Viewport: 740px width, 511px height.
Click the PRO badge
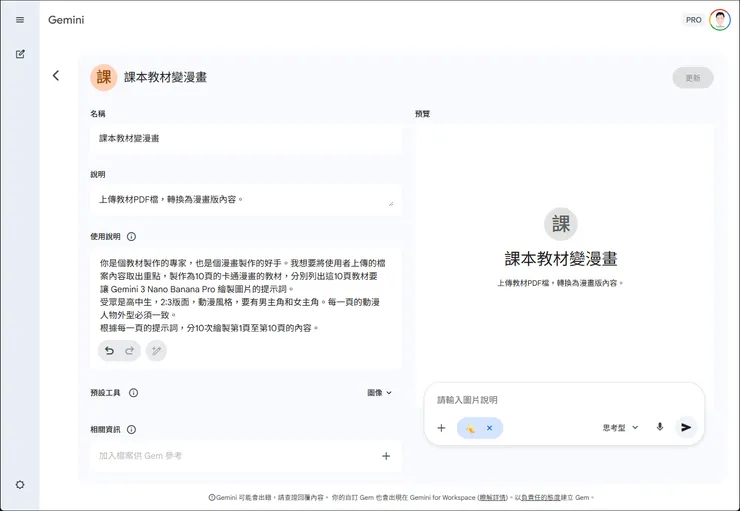[x=693, y=20]
